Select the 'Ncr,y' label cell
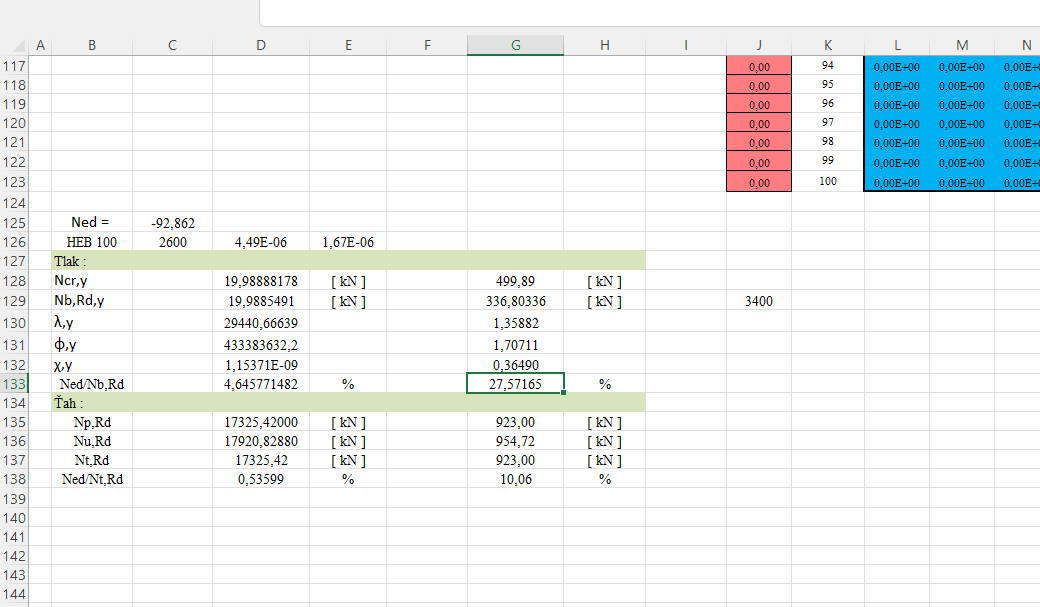 [92, 281]
